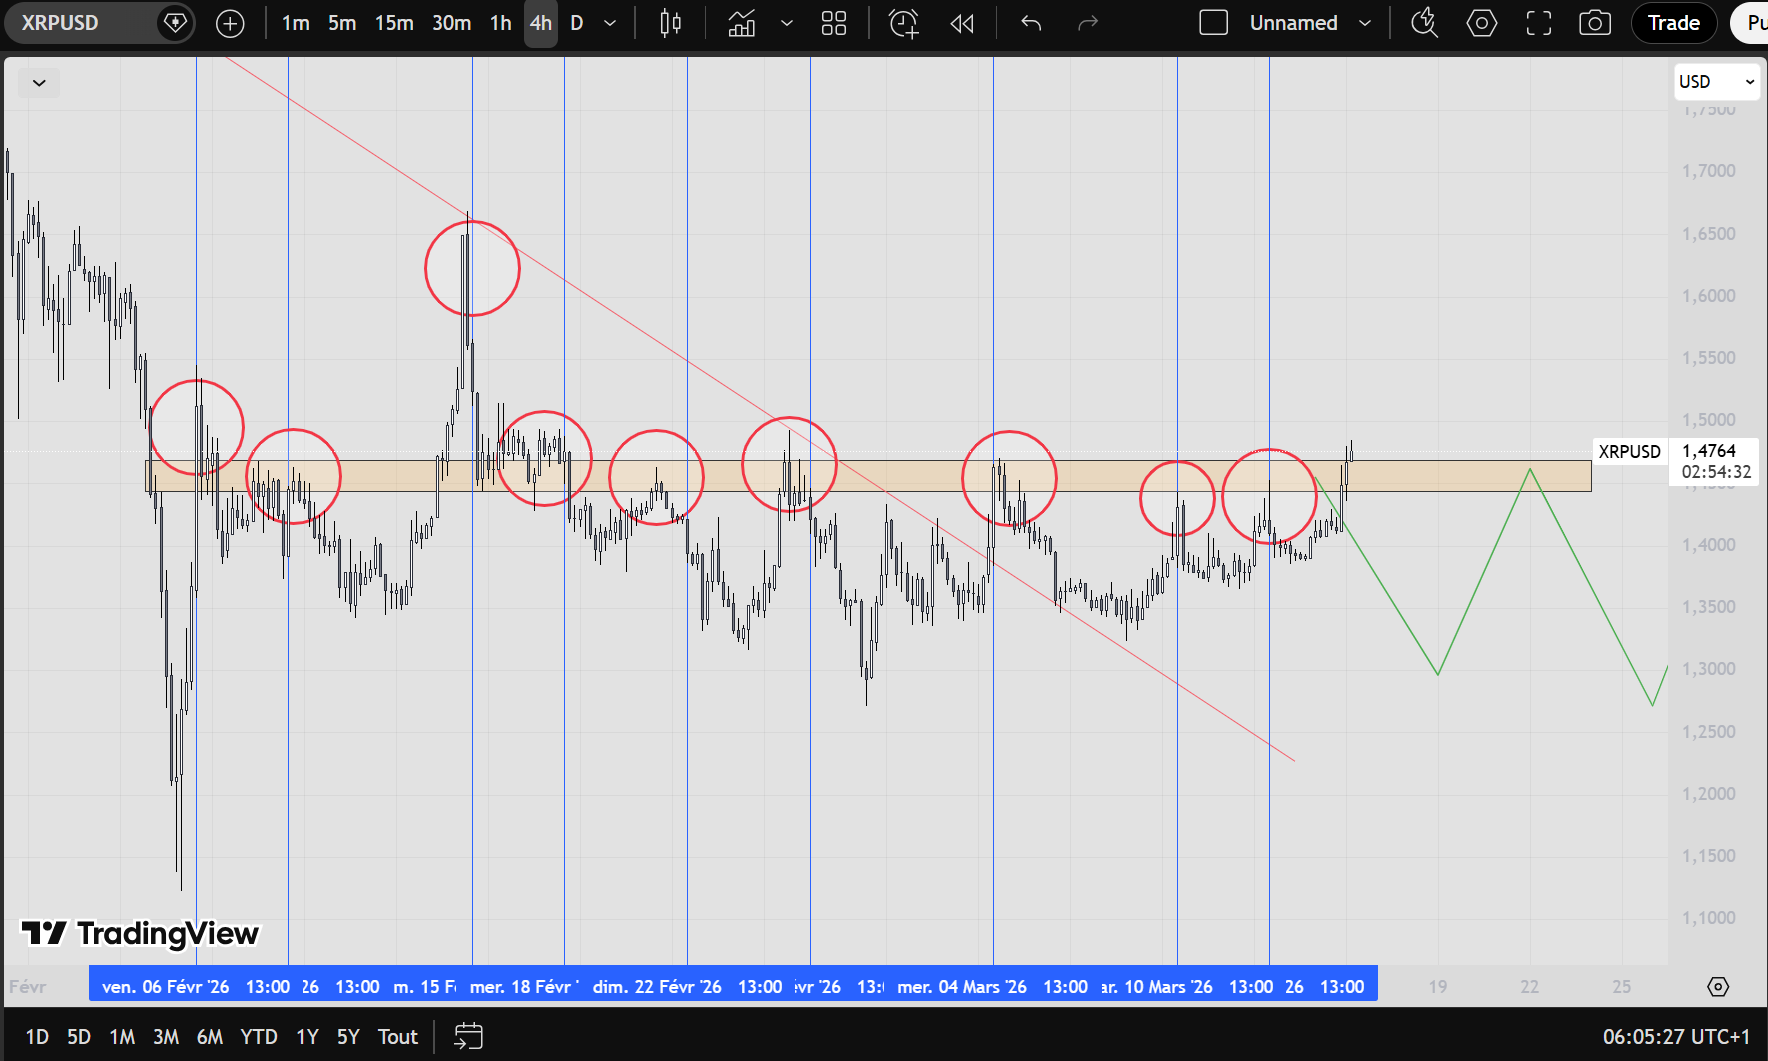
Task: Open the Indicators chart icon
Action: (x=742, y=23)
